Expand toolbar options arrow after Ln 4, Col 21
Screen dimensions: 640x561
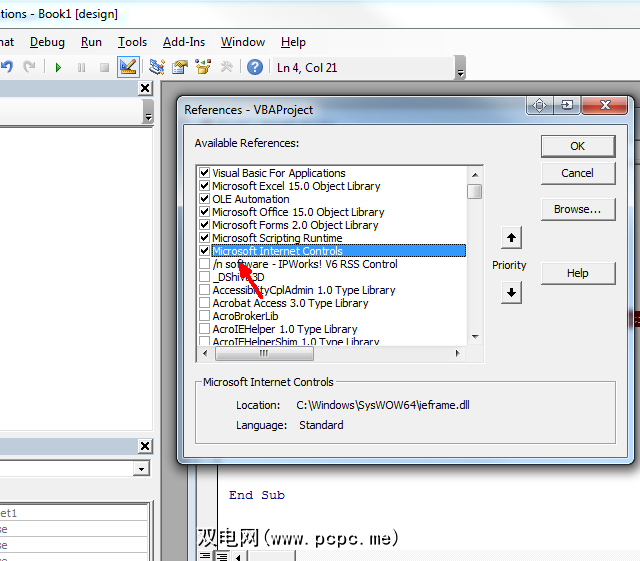(460, 68)
